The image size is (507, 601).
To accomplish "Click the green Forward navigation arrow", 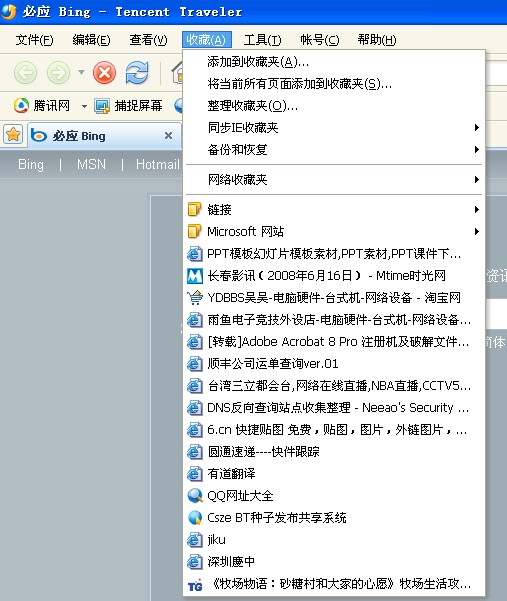I will (x=58, y=72).
